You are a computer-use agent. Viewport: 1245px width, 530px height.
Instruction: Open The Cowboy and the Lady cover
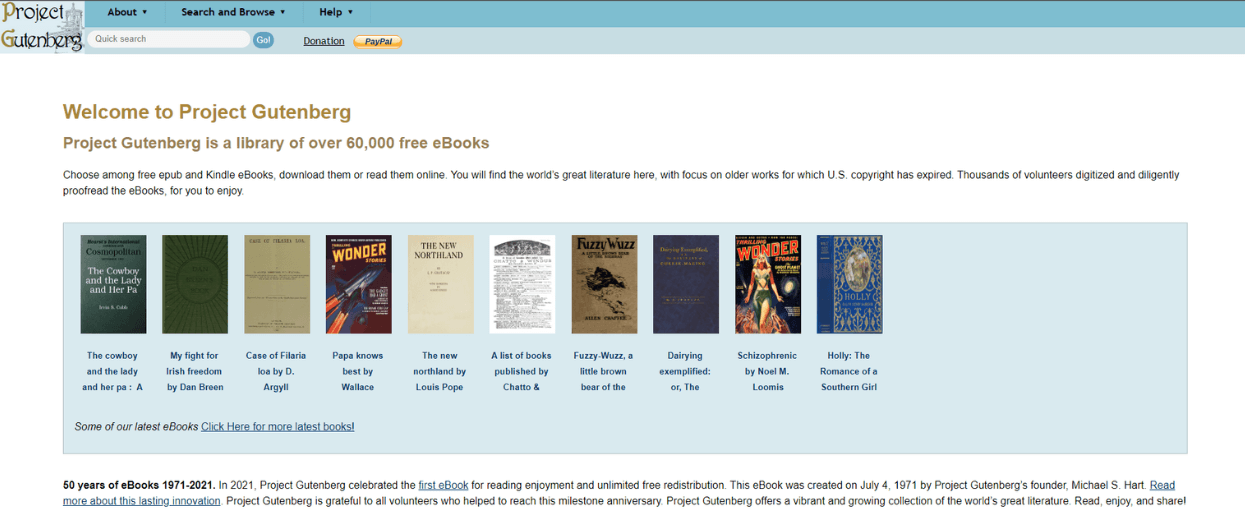coord(113,284)
